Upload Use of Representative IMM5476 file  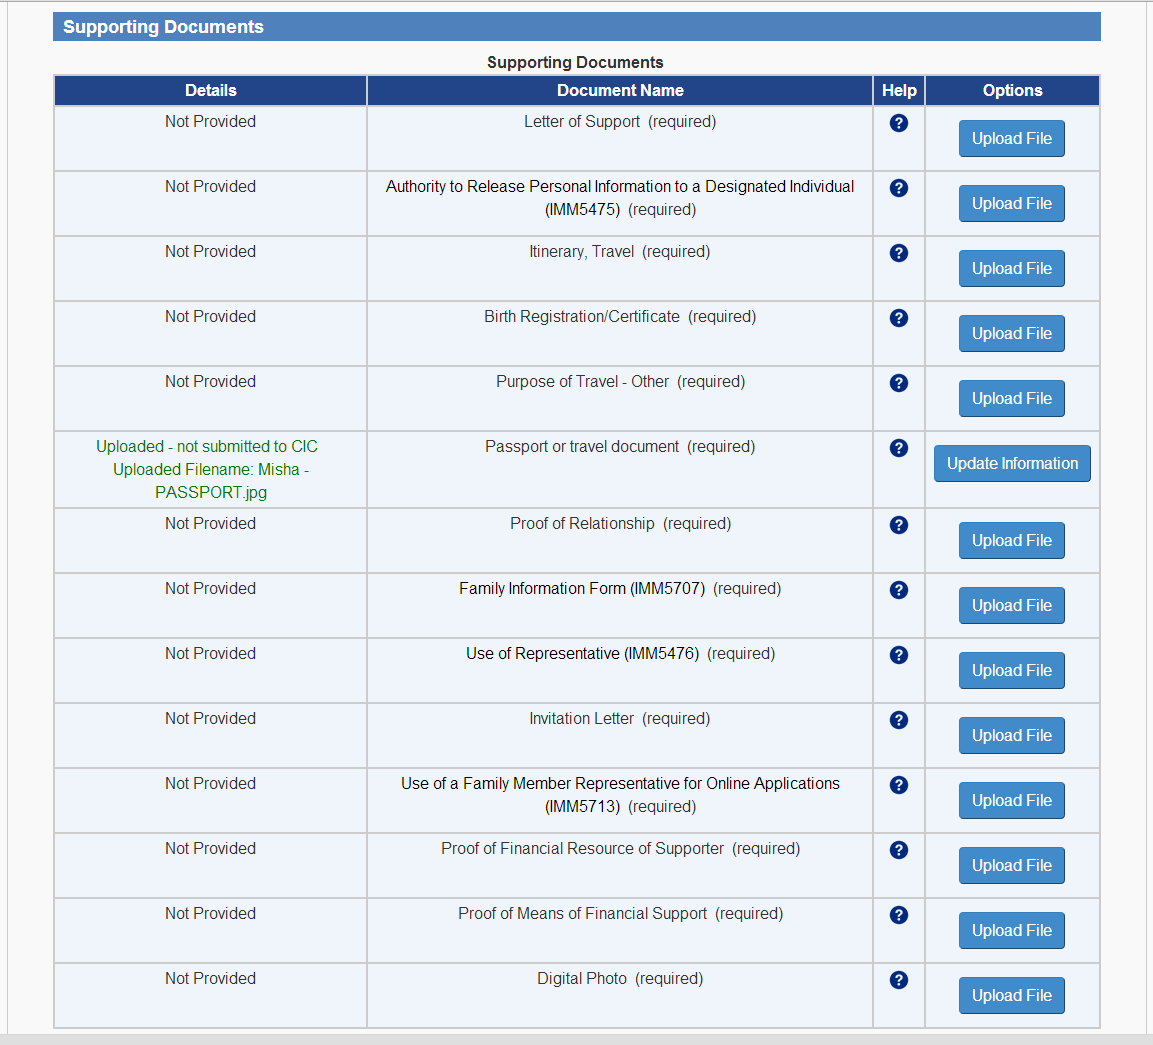click(1012, 671)
